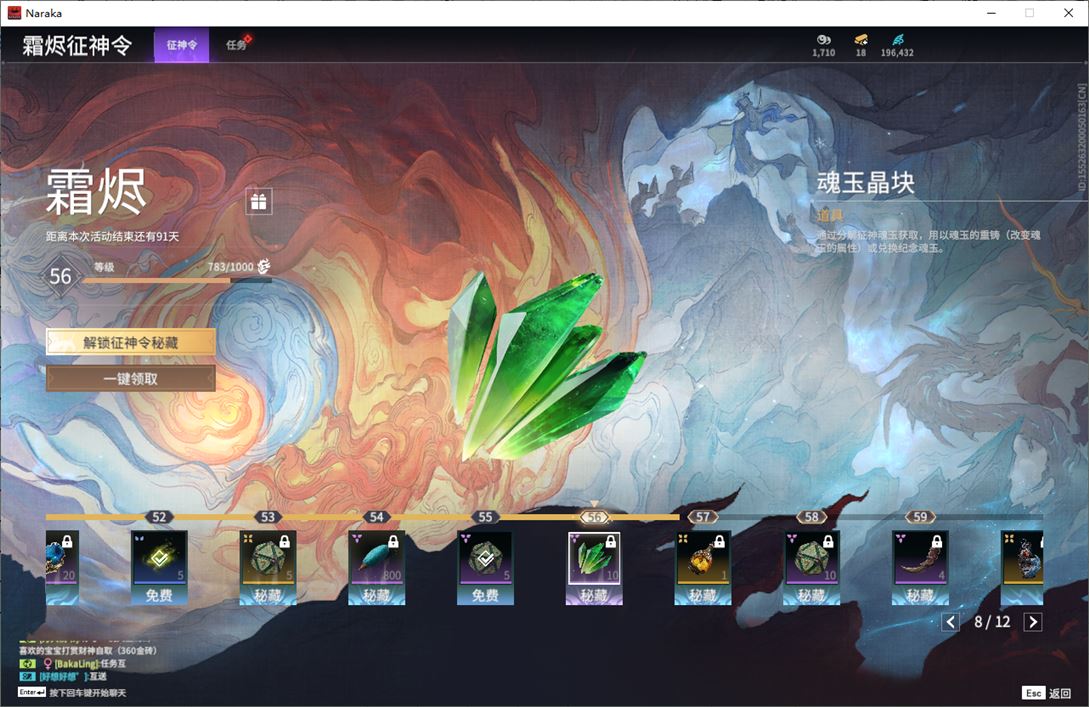Viewport: 1089px width, 707px height.
Task: Click the 距离本次活动结束还有91天 text
Action: 113,236
